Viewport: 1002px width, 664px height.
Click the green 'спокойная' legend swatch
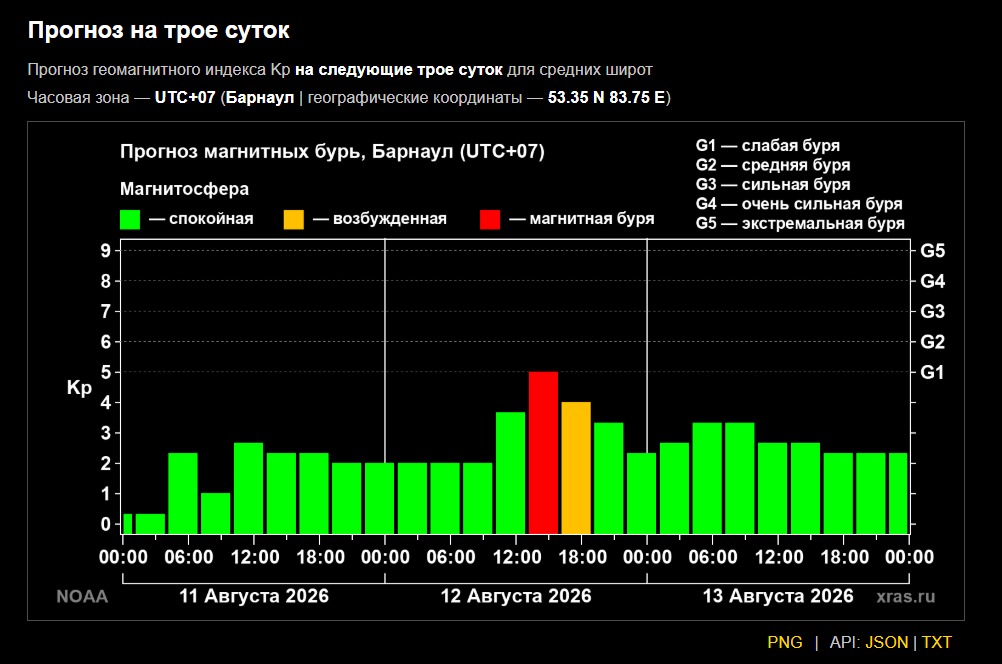(x=130, y=219)
